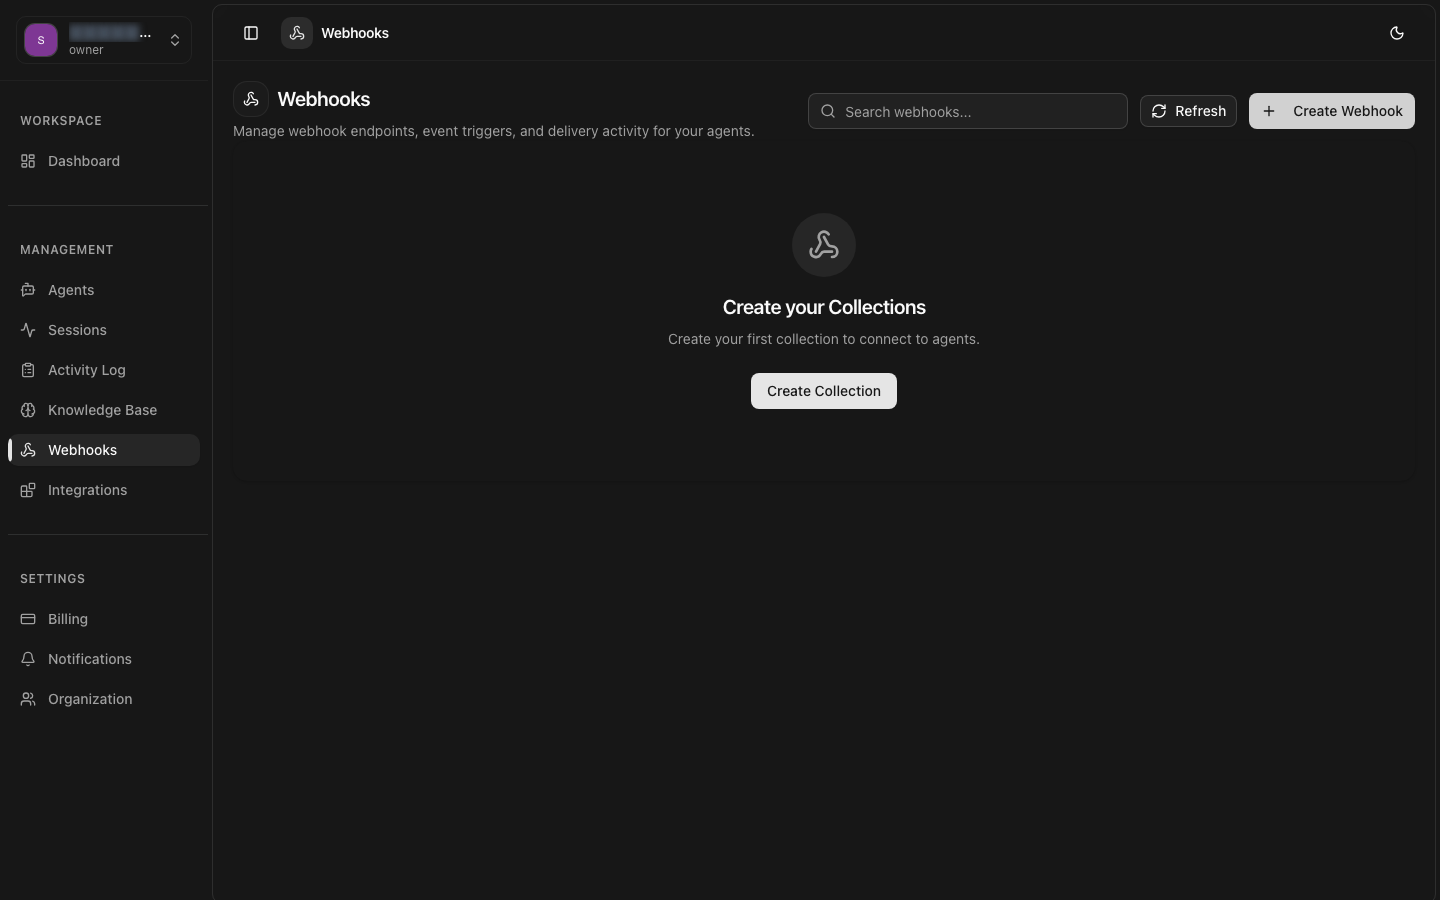This screenshot has height=900, width=1440.
Task: Open Activity Log from sidebar
Action: tap(104, 370)
